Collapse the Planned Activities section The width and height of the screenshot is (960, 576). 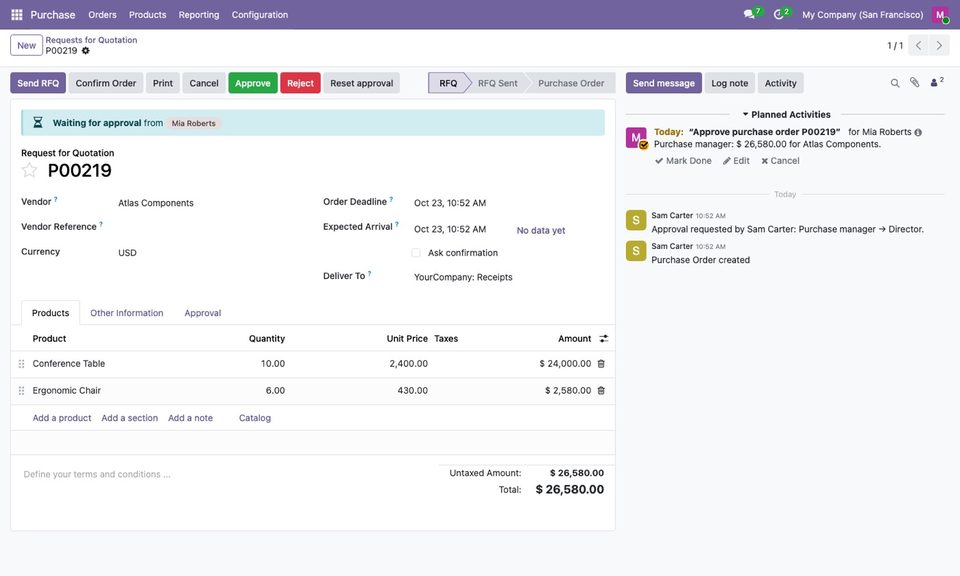(x=787, y=114)
